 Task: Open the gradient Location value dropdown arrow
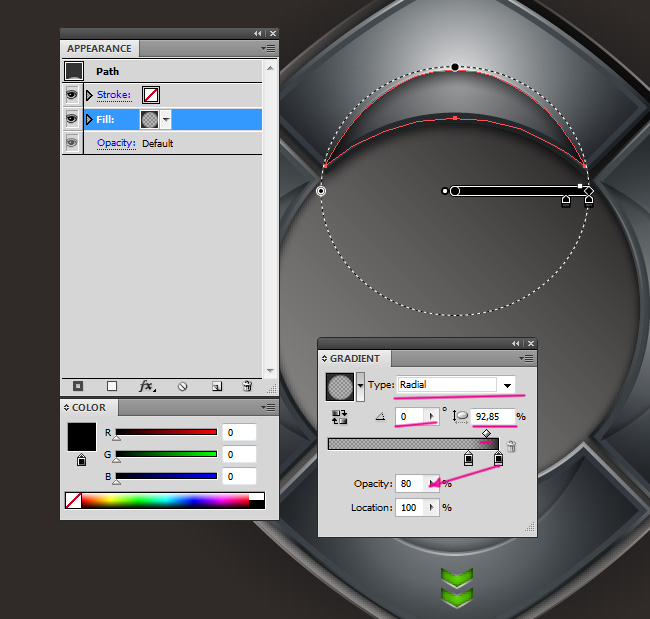431,507
